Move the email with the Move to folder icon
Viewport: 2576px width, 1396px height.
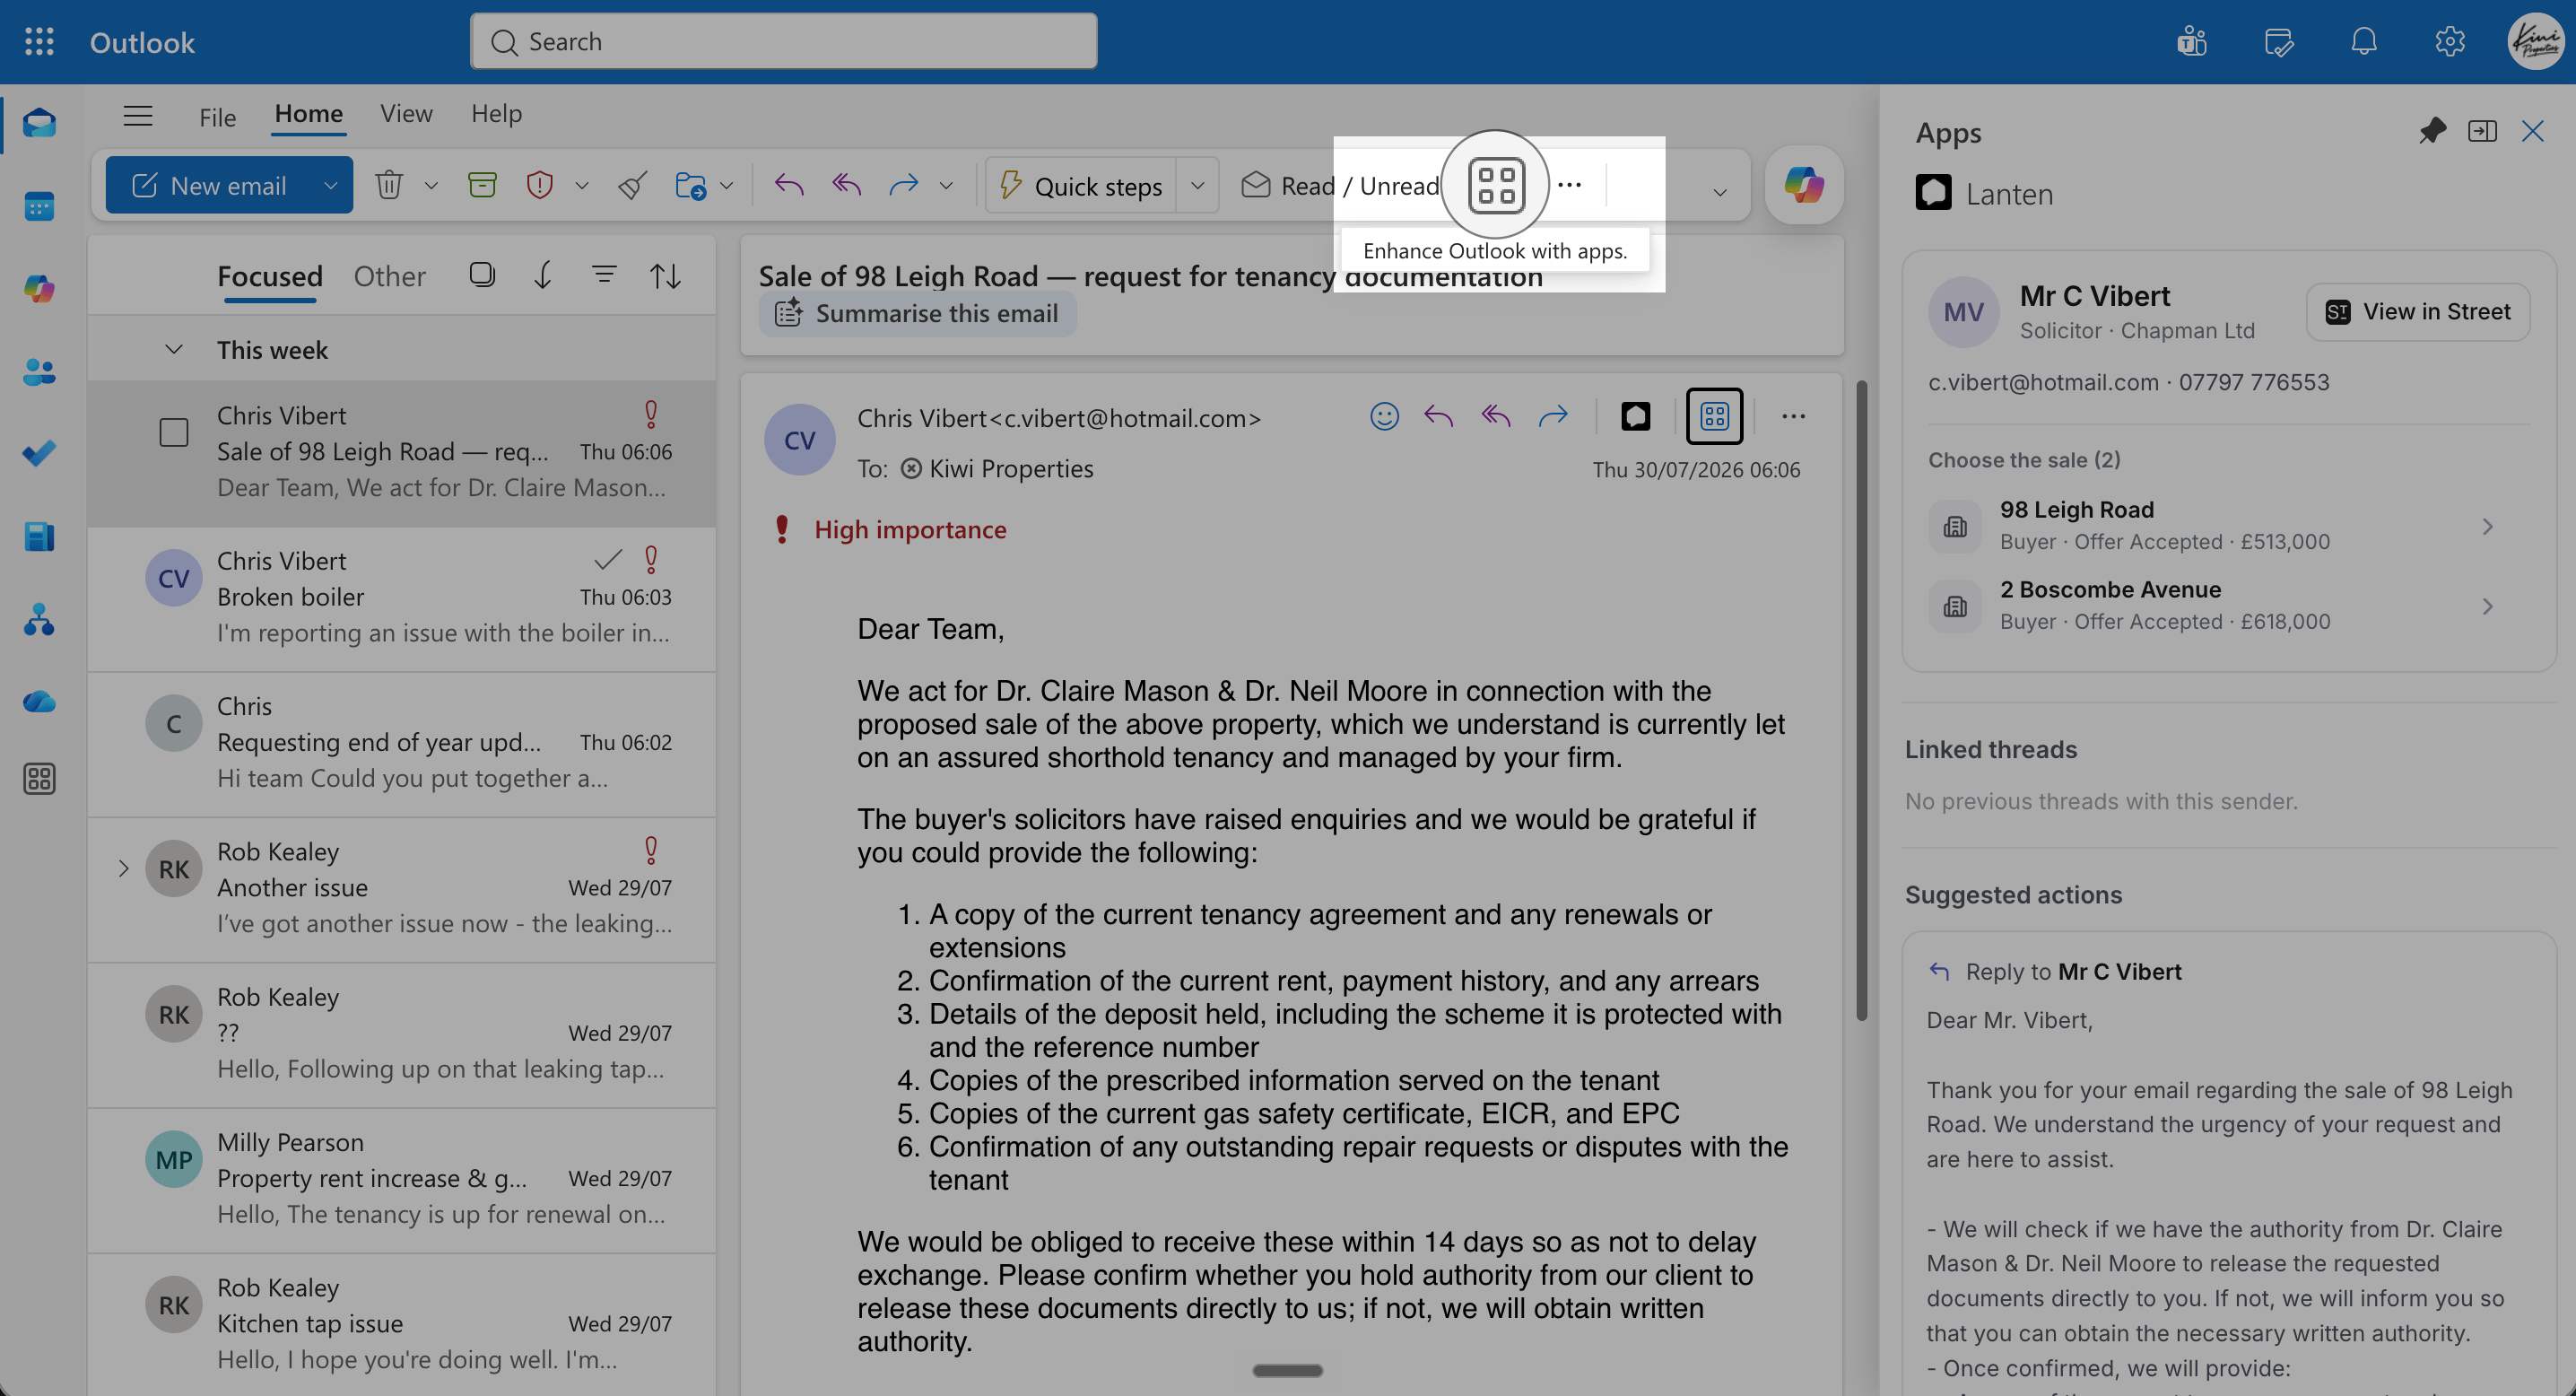[x=690, y=185]
